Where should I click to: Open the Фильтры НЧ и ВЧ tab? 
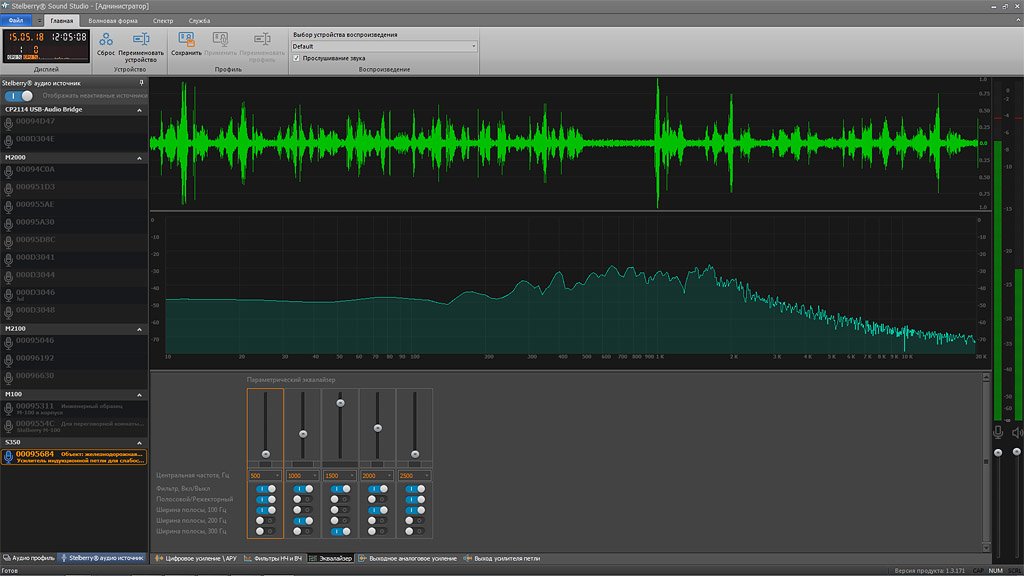tap(274, 558)
